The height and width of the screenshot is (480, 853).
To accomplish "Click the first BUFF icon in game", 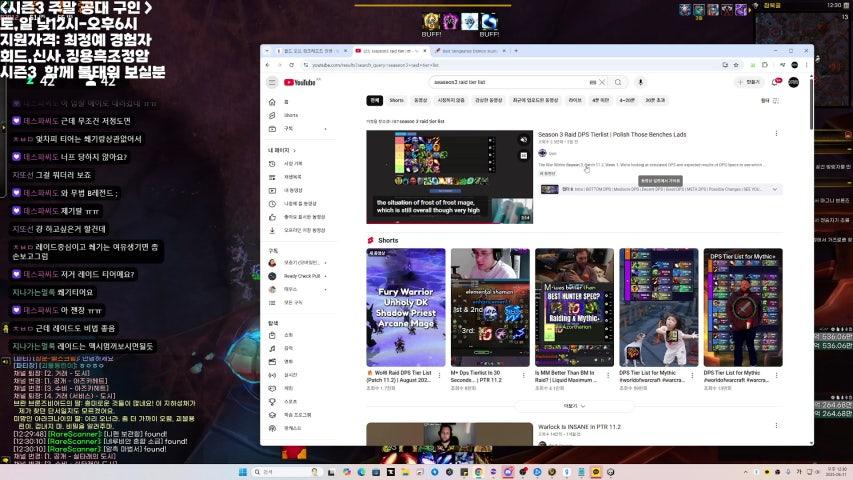I will 431,22.
